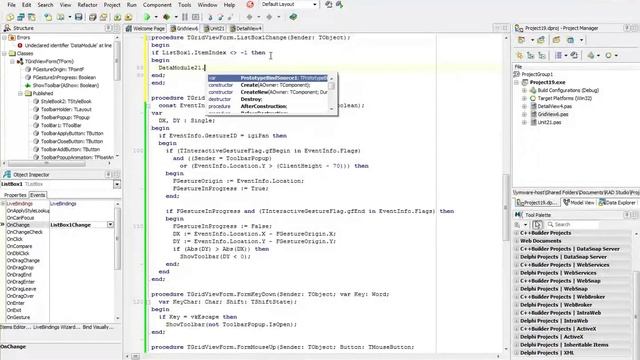Open the Component menu
This screenshot has height=360, width=640.
[x=157, y=5]
